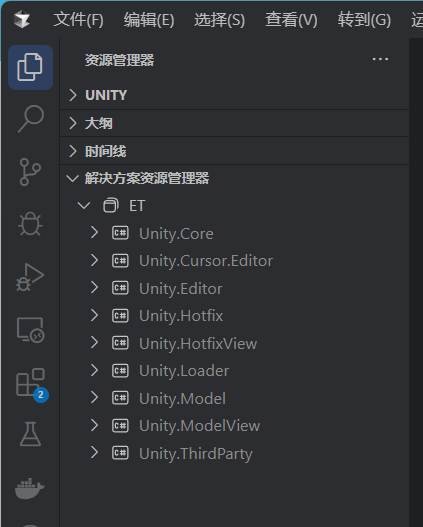Open the Remote Explorer icon
The image size is (423, 527).
pyautogui.click(x=30, y=330)
